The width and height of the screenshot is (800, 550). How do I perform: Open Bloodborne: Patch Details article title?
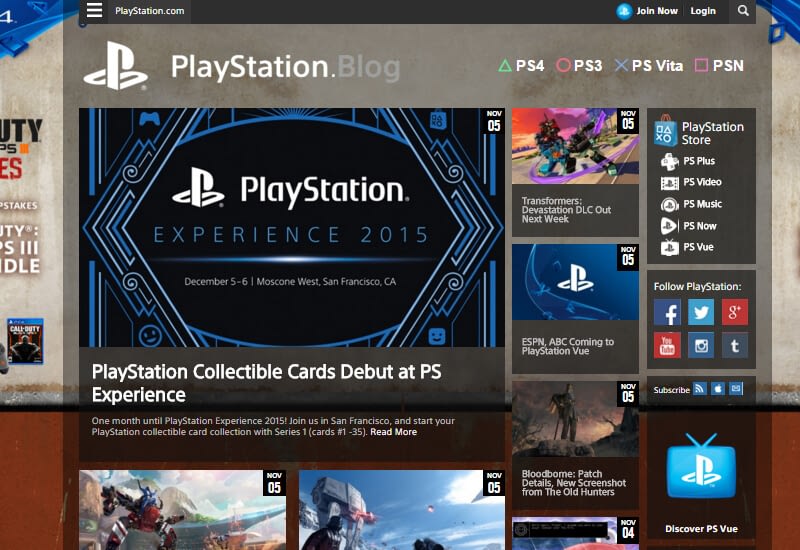(x=573, y=483)
